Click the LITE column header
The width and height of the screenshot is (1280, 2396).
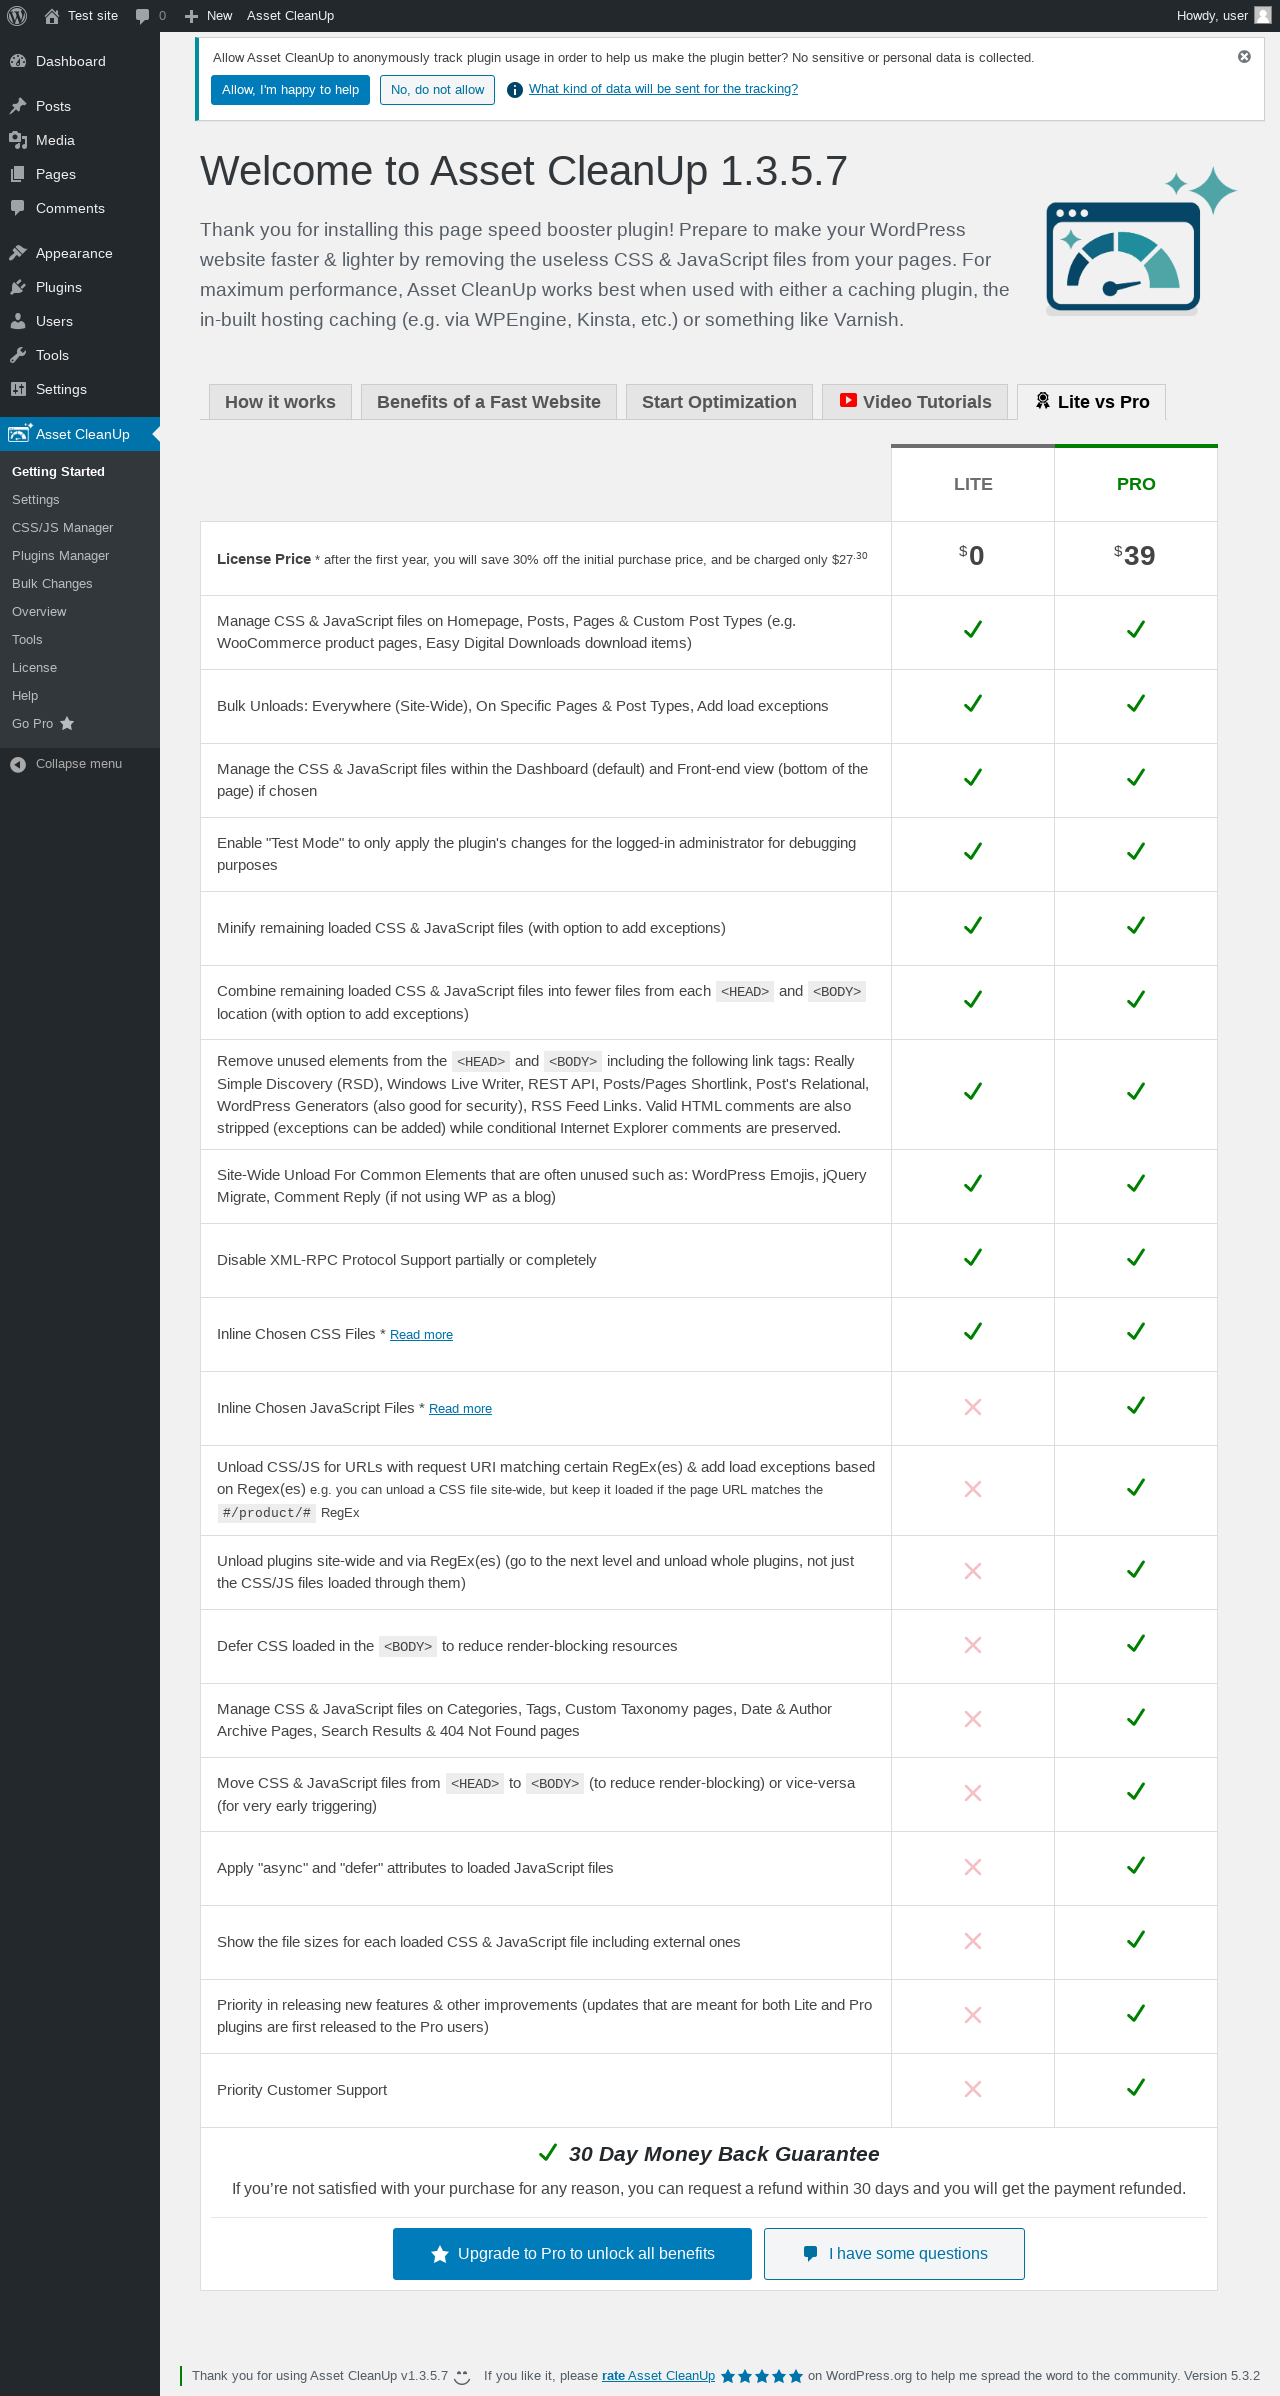pyautogui.click(x=973, y=484)
